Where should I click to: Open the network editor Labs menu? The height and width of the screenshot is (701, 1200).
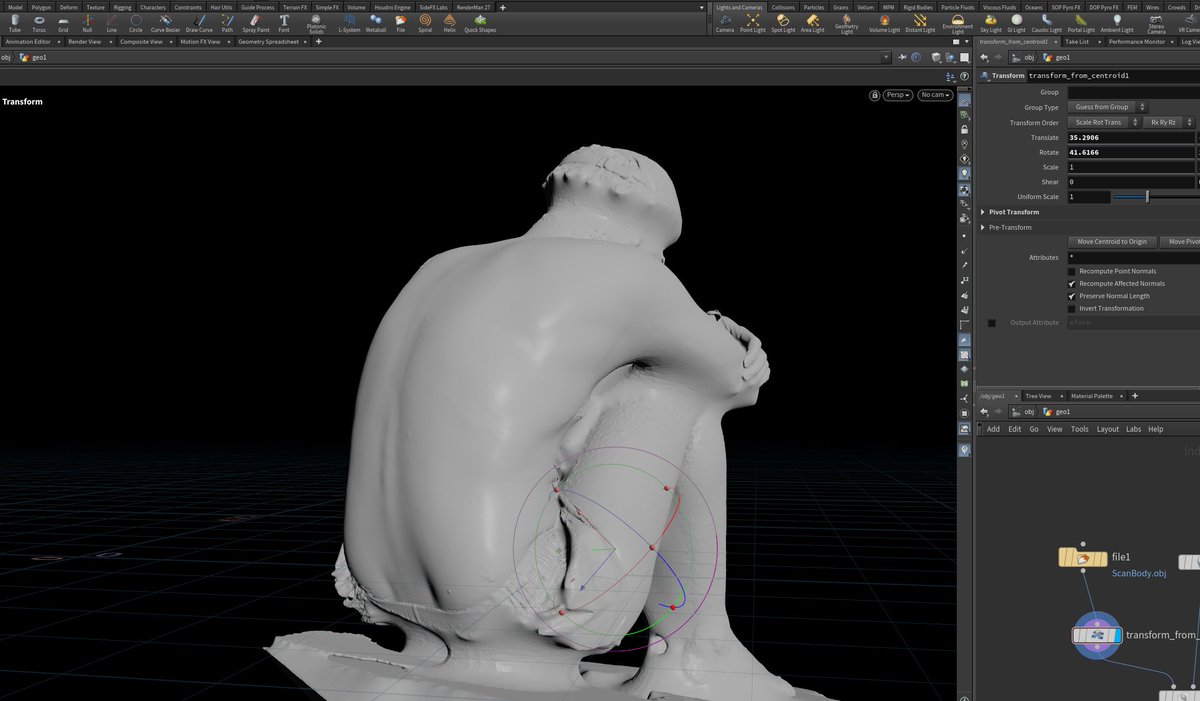[1133, 429]
